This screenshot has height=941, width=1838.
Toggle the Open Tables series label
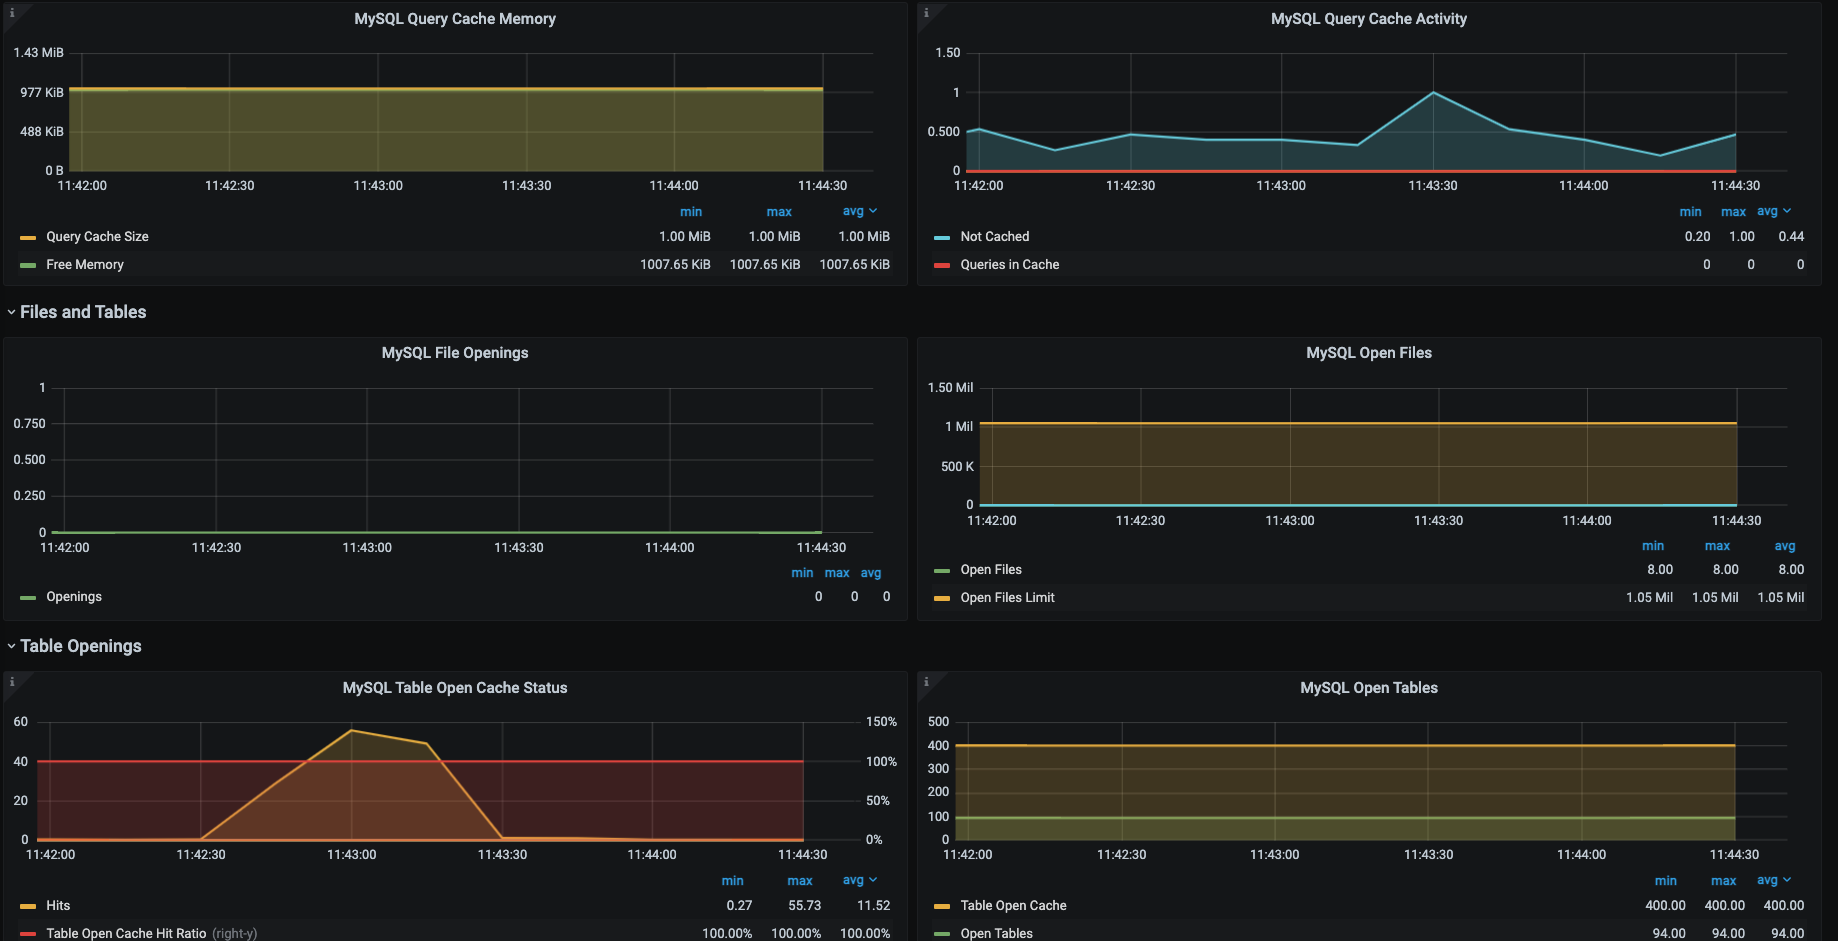tap(996, 933)
